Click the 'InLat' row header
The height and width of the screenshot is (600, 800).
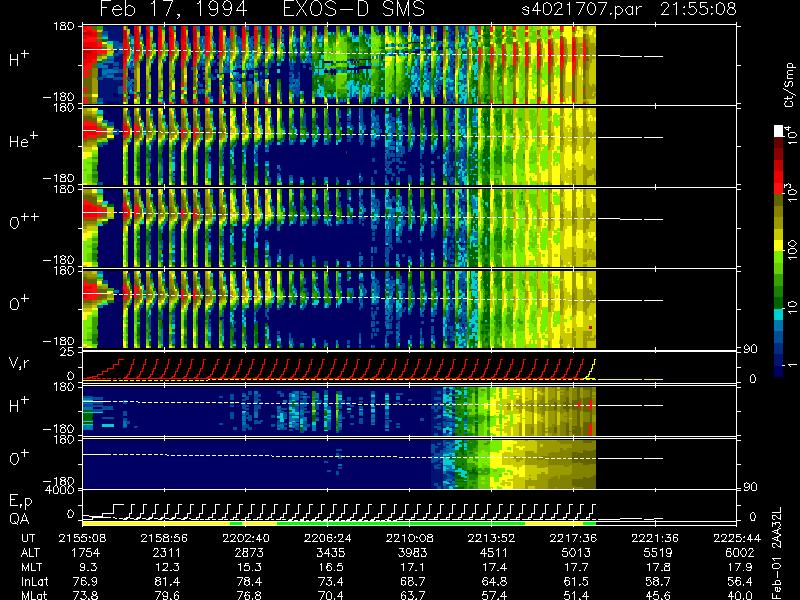coord(34,581)
